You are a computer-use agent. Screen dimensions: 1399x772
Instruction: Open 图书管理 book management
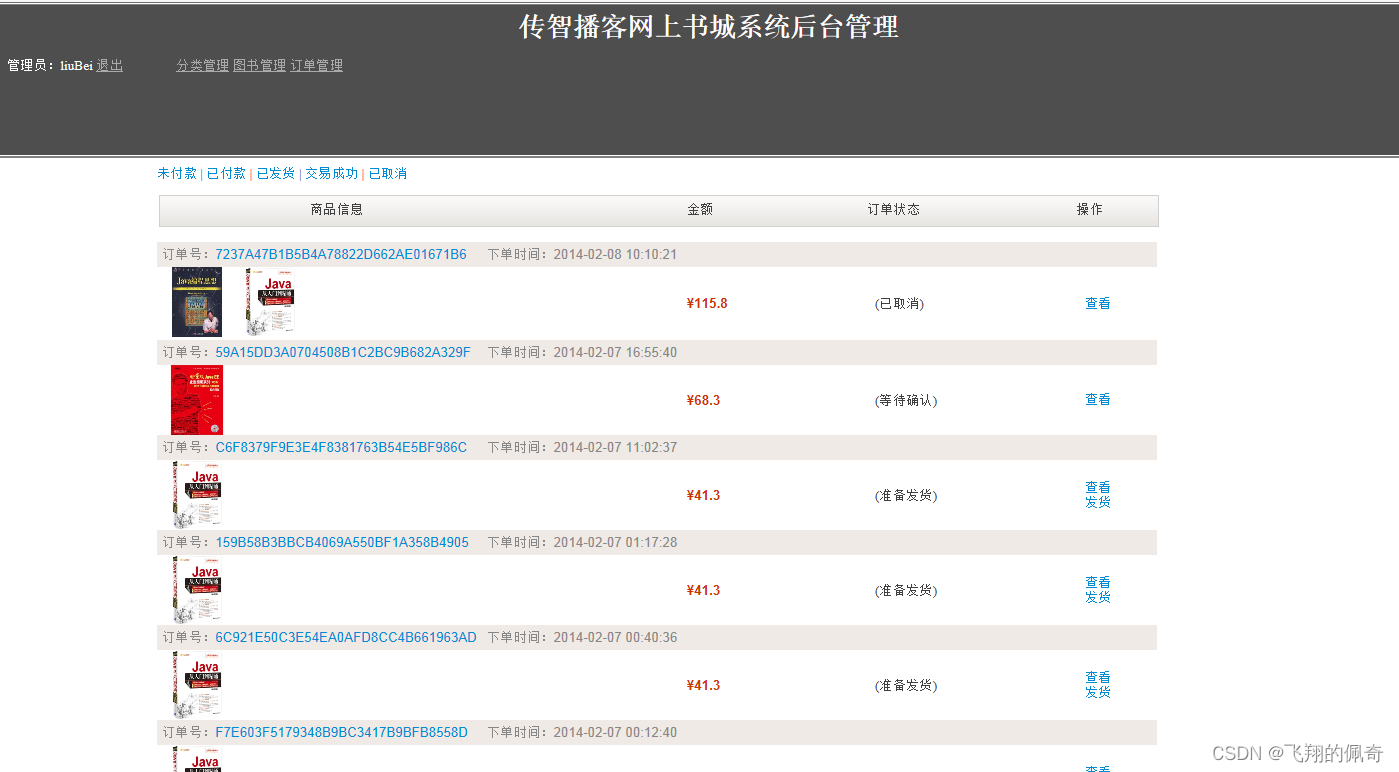[260, 65]
